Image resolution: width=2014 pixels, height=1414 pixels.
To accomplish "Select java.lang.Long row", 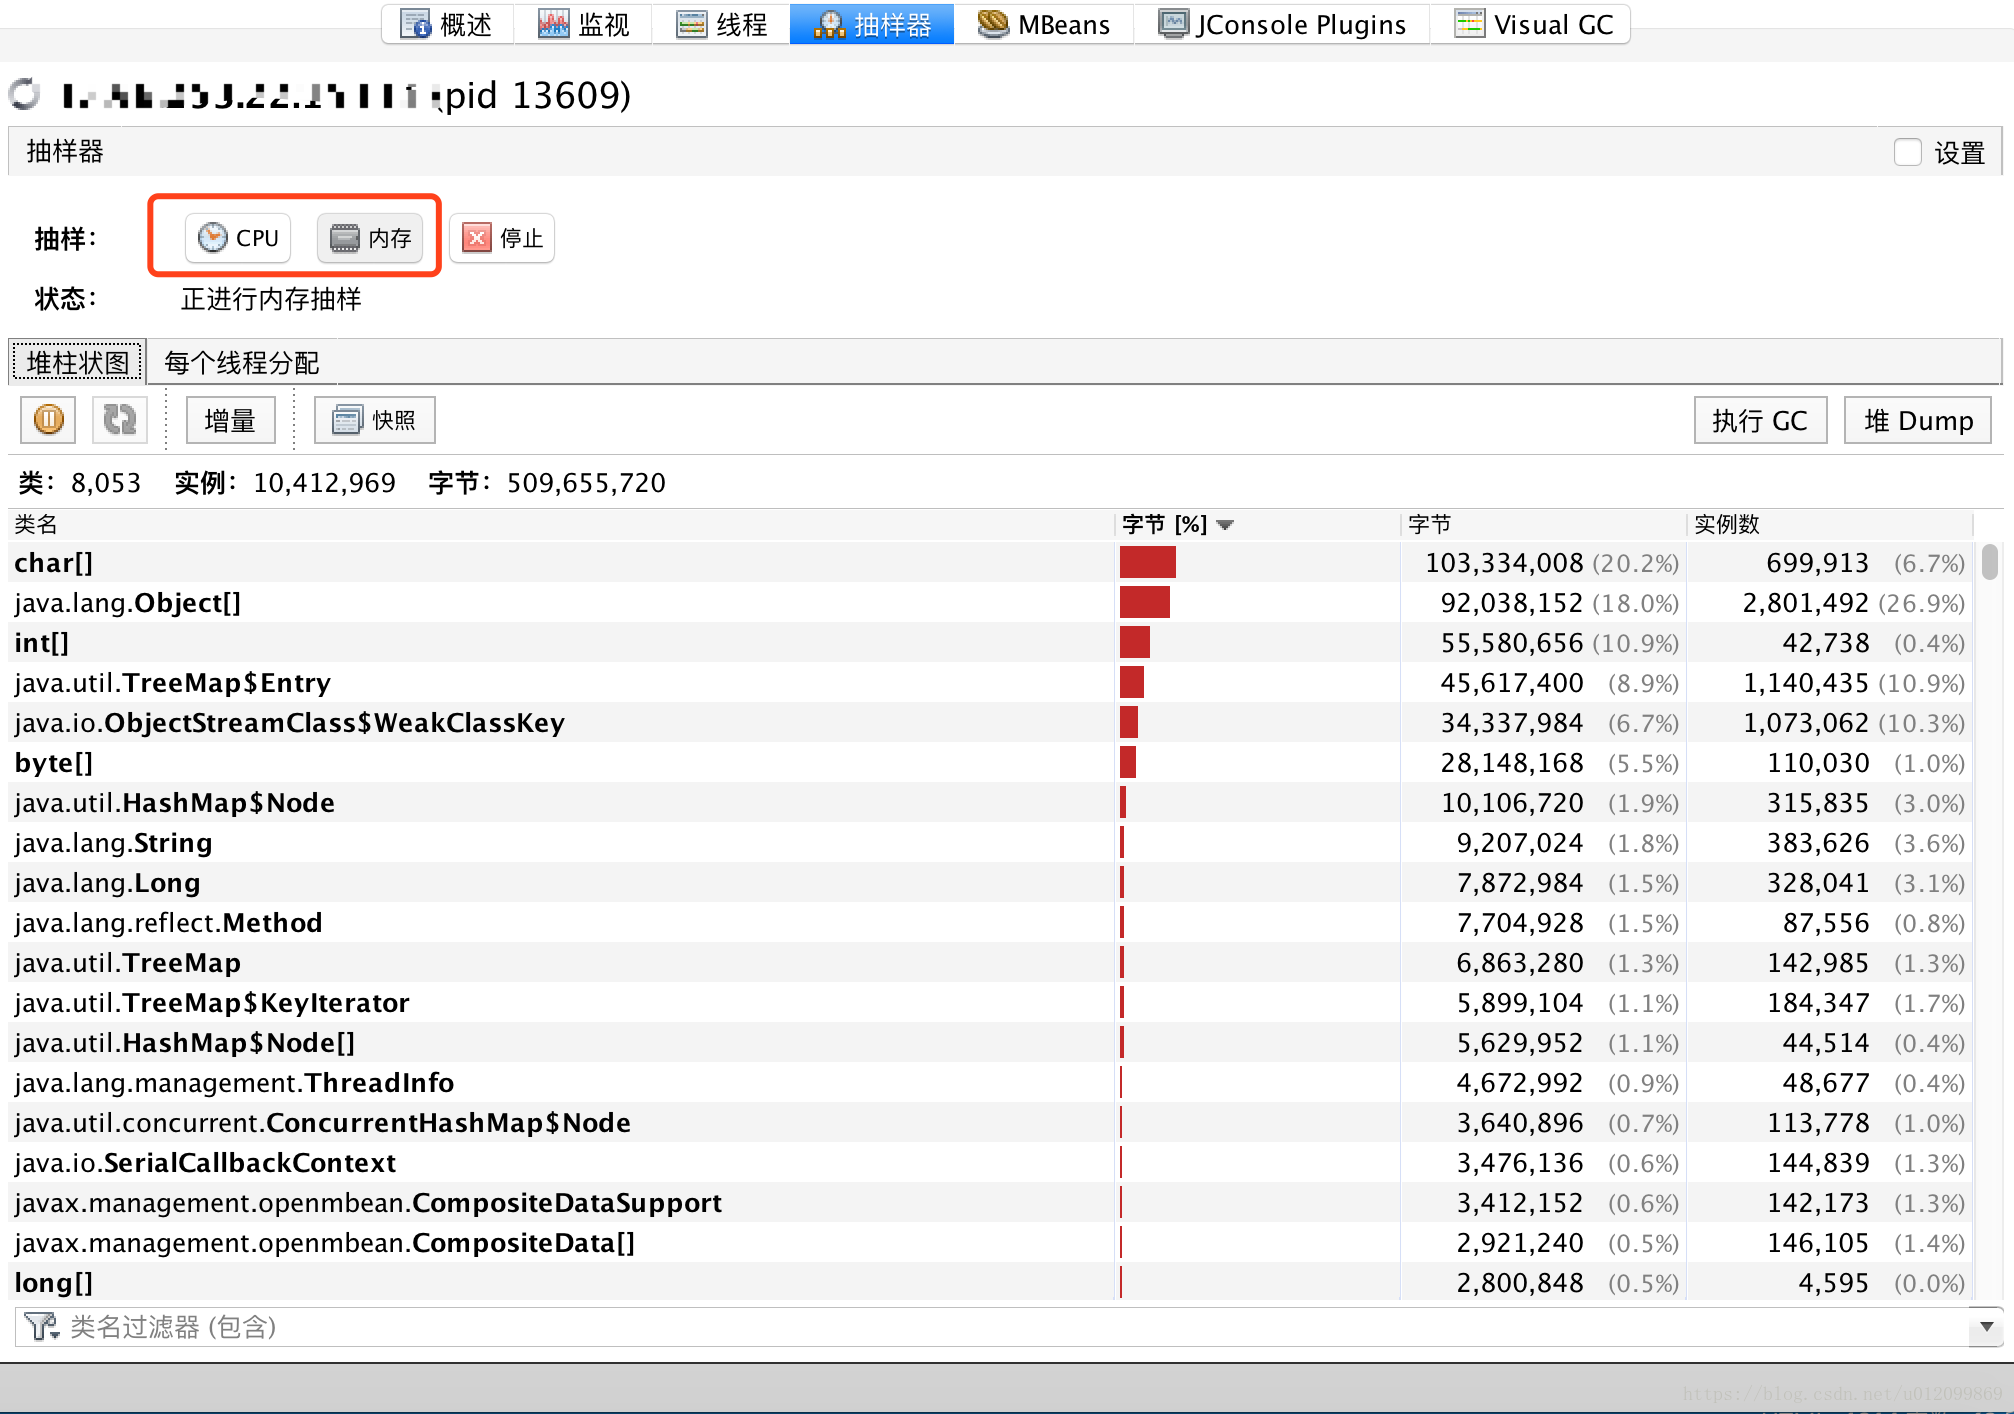I will tap(990, 882).
